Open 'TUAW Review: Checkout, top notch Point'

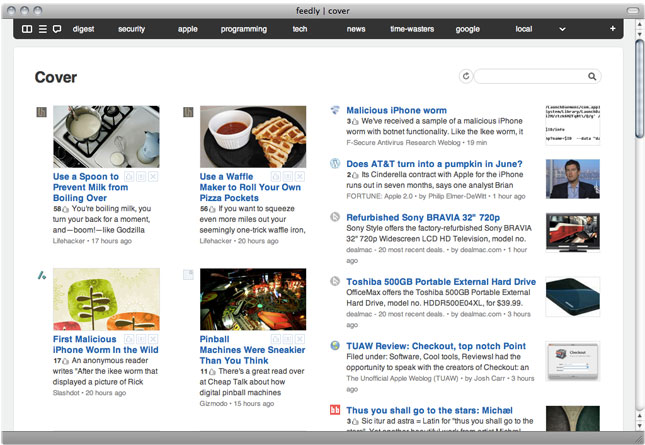[x=436, y=346]
